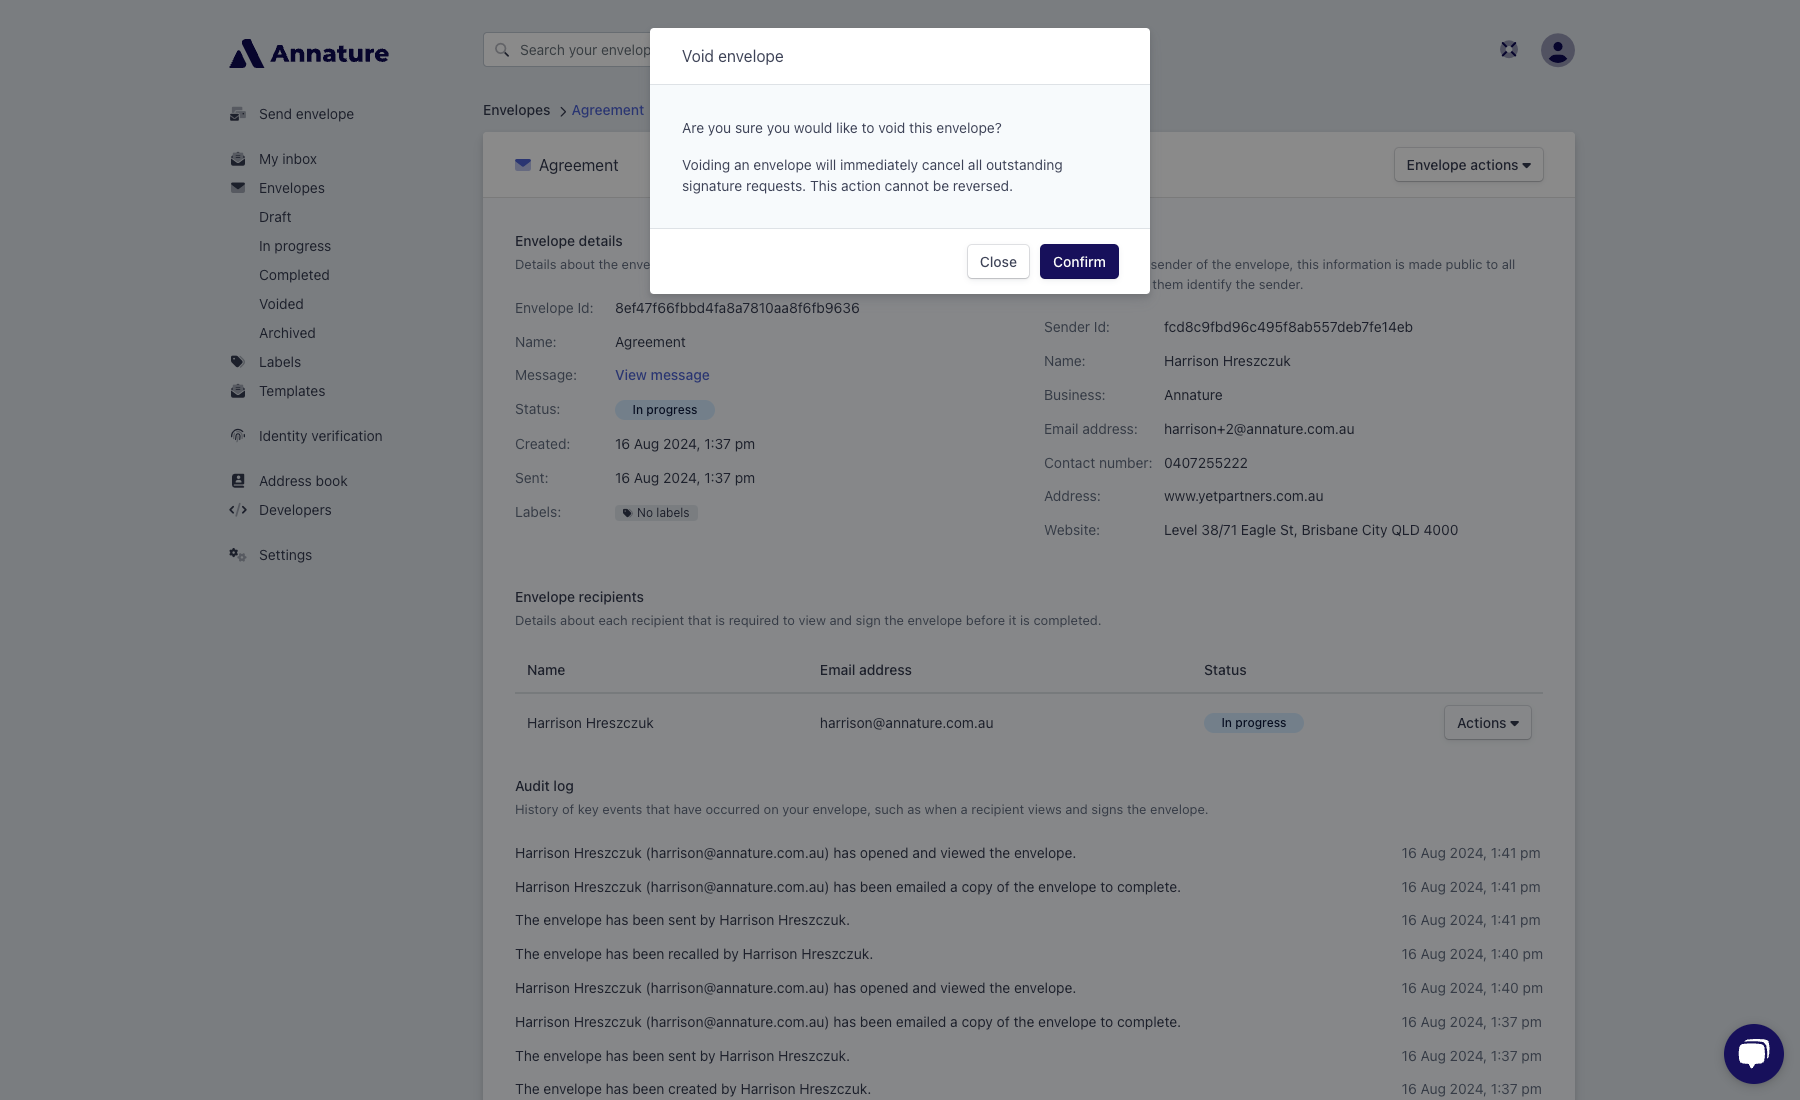Click the Templates icon in sidebar
Viewport: 1800px width, 1100px height.
[x=238, y=391]
